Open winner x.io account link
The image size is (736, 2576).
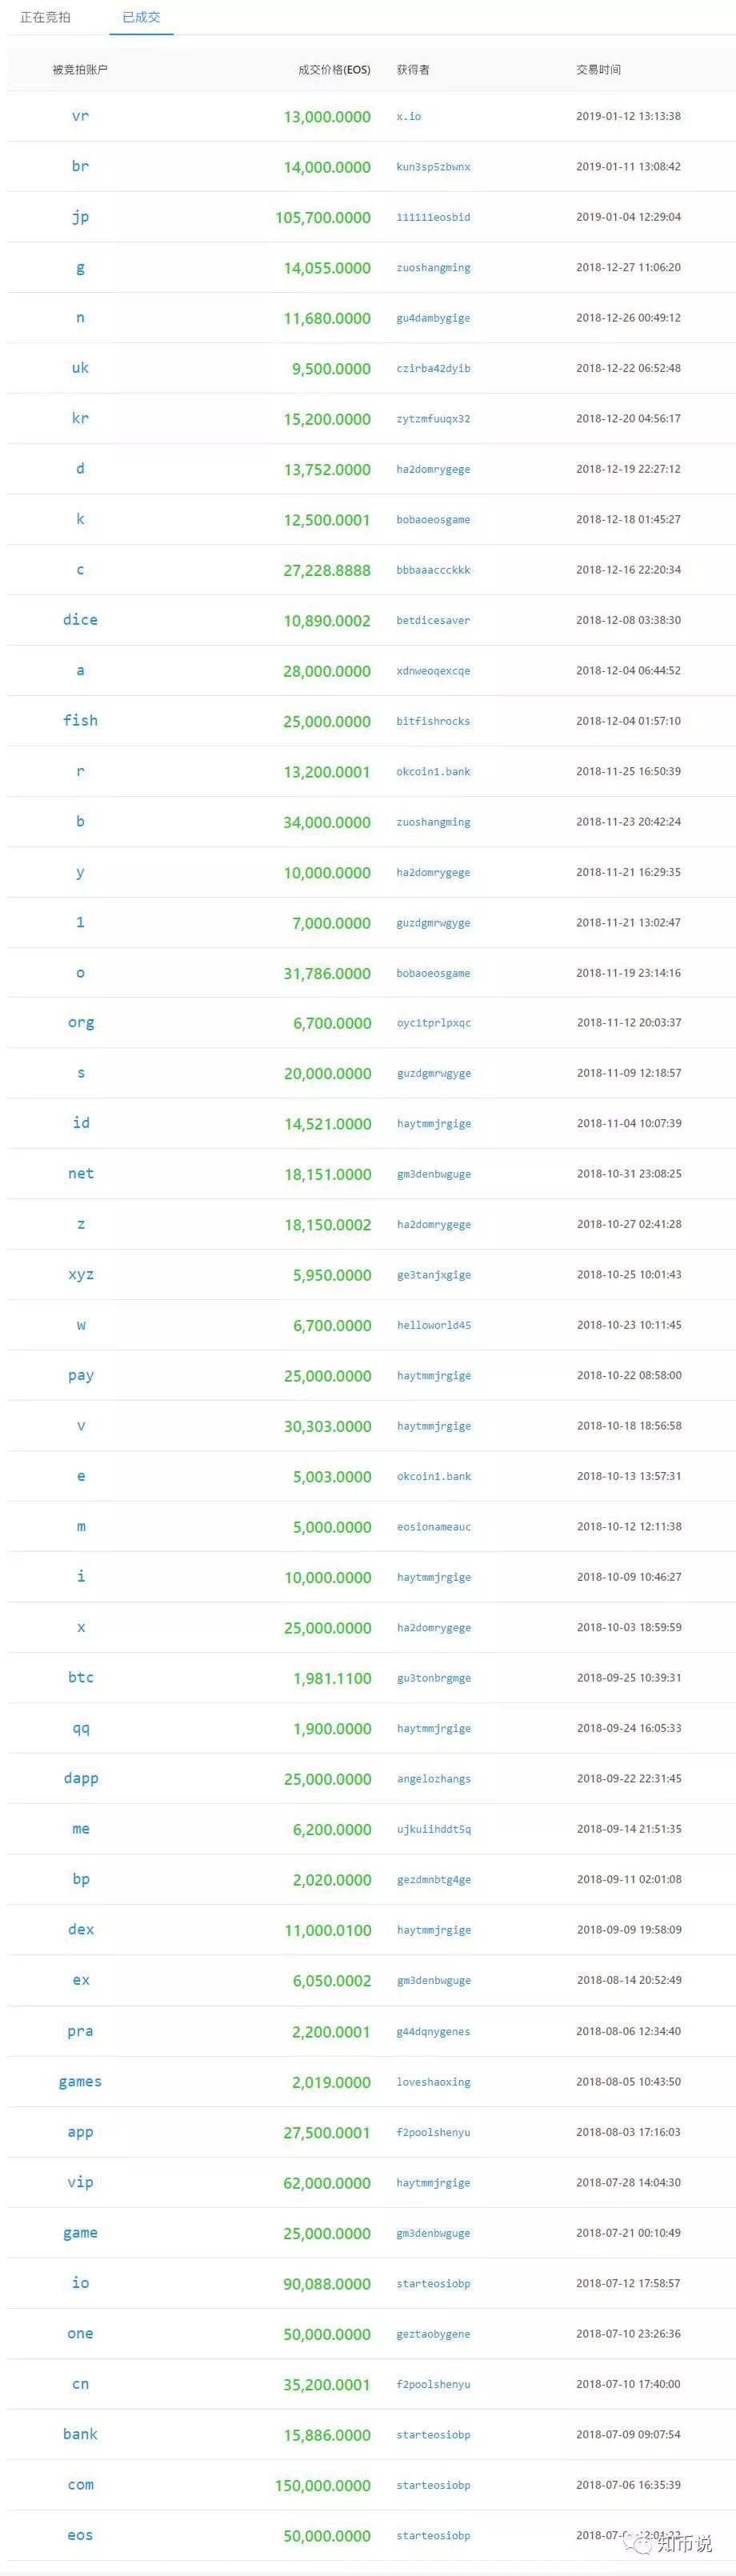coord(408,116)
